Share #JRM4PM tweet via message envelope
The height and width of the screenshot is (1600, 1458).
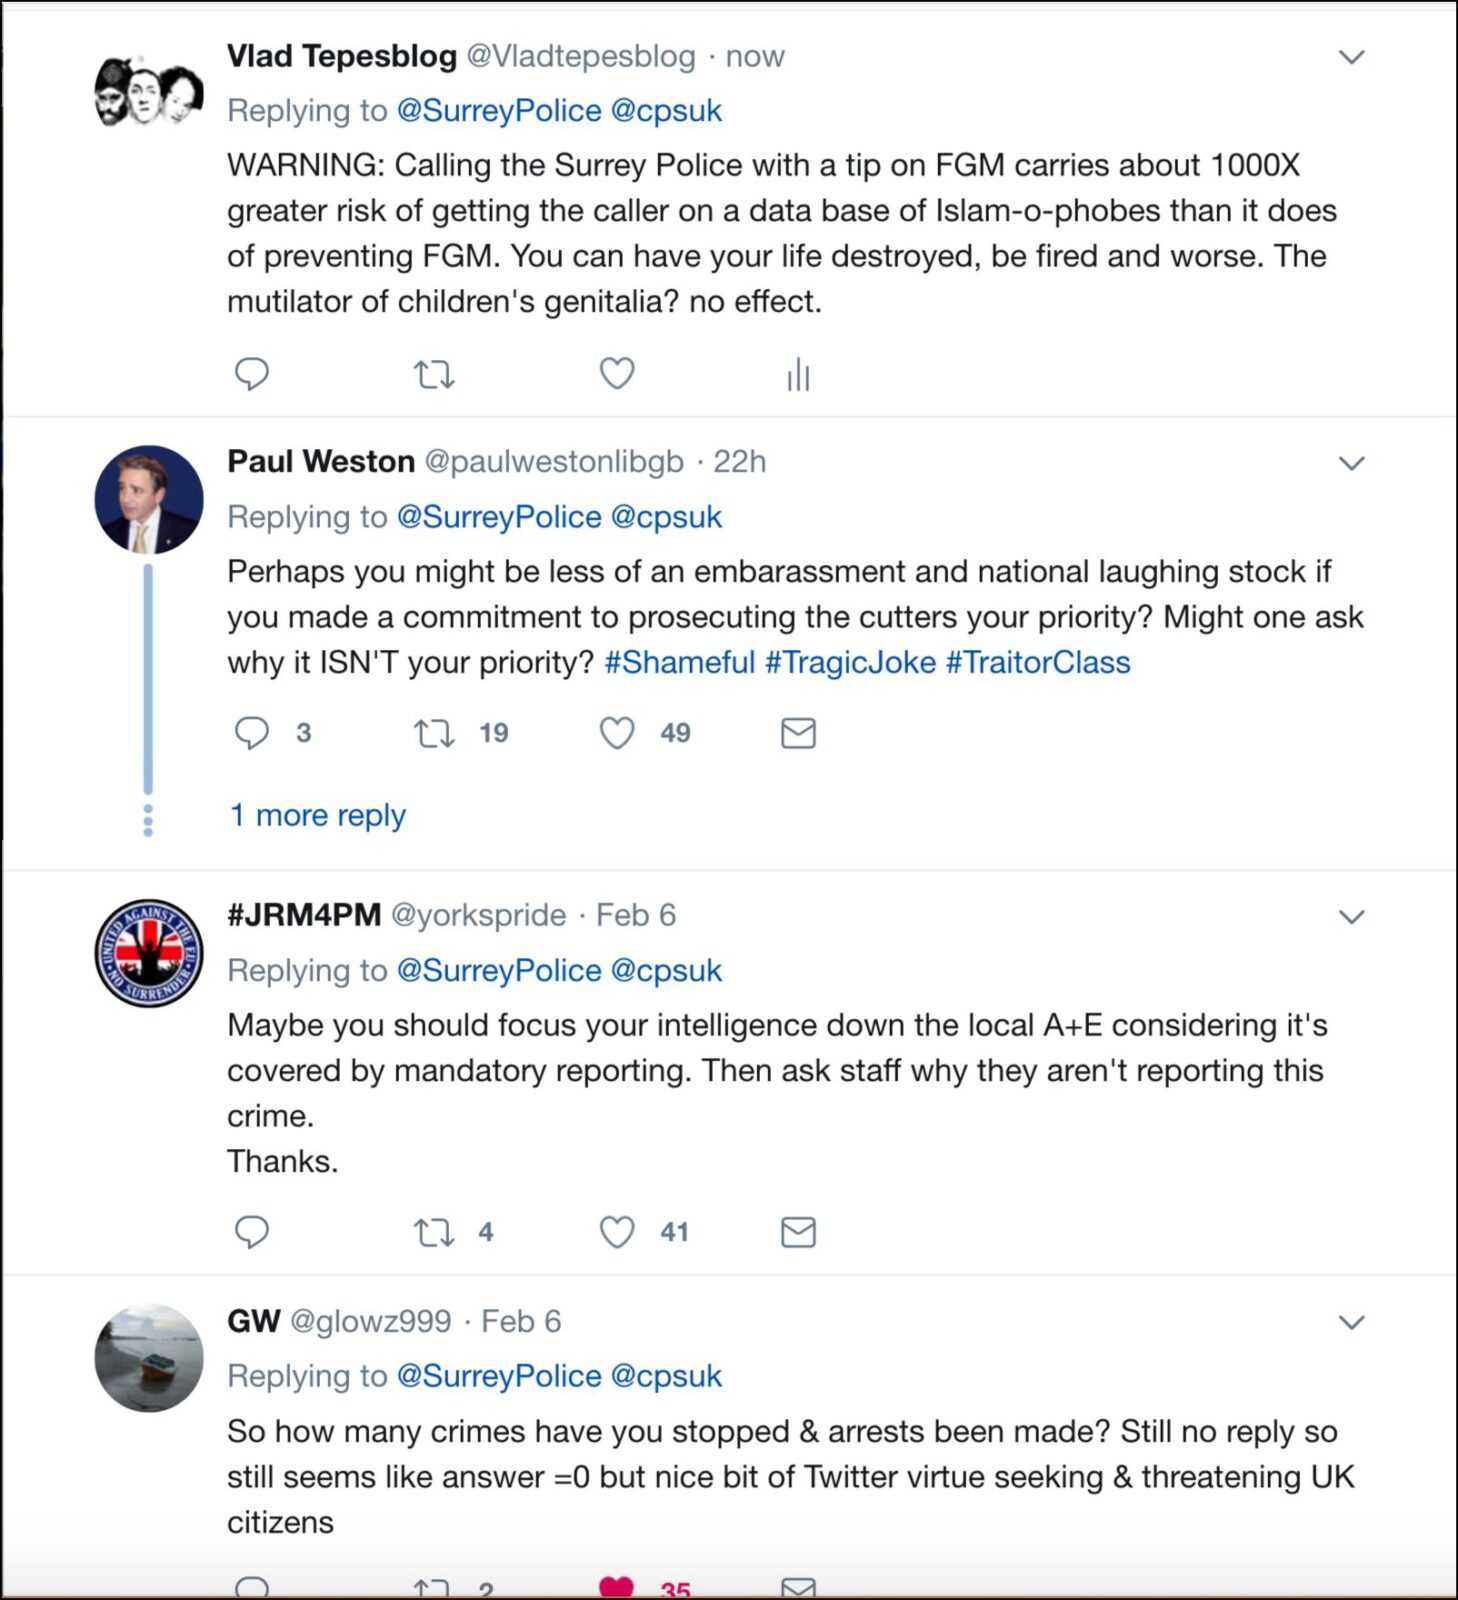point(798,1232)
